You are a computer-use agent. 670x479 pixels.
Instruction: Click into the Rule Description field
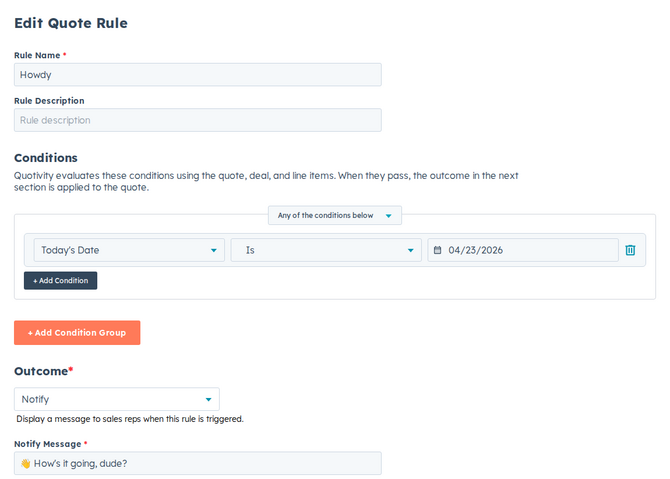pos(198,120)
